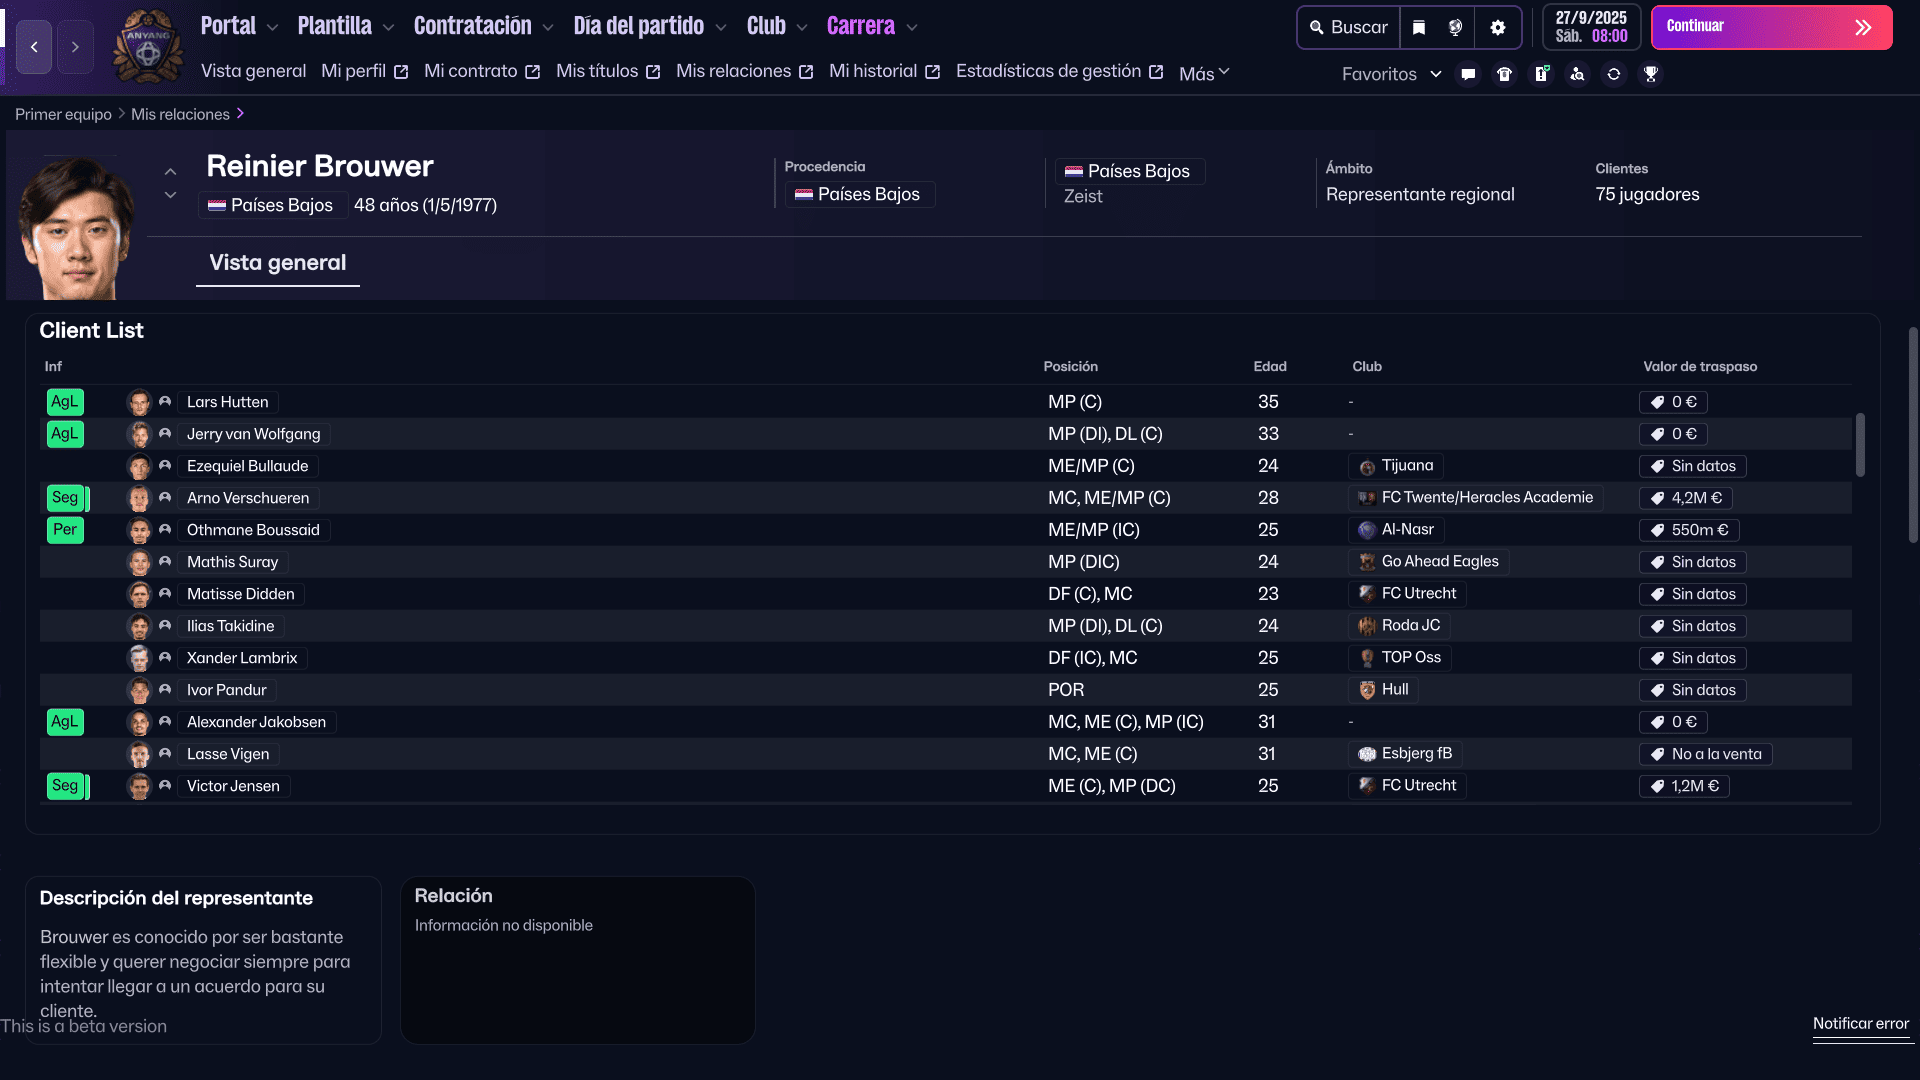Switch to the Vista general tab
Viewport: 1920px width, 1080px height.
click(x=277, y=263)
